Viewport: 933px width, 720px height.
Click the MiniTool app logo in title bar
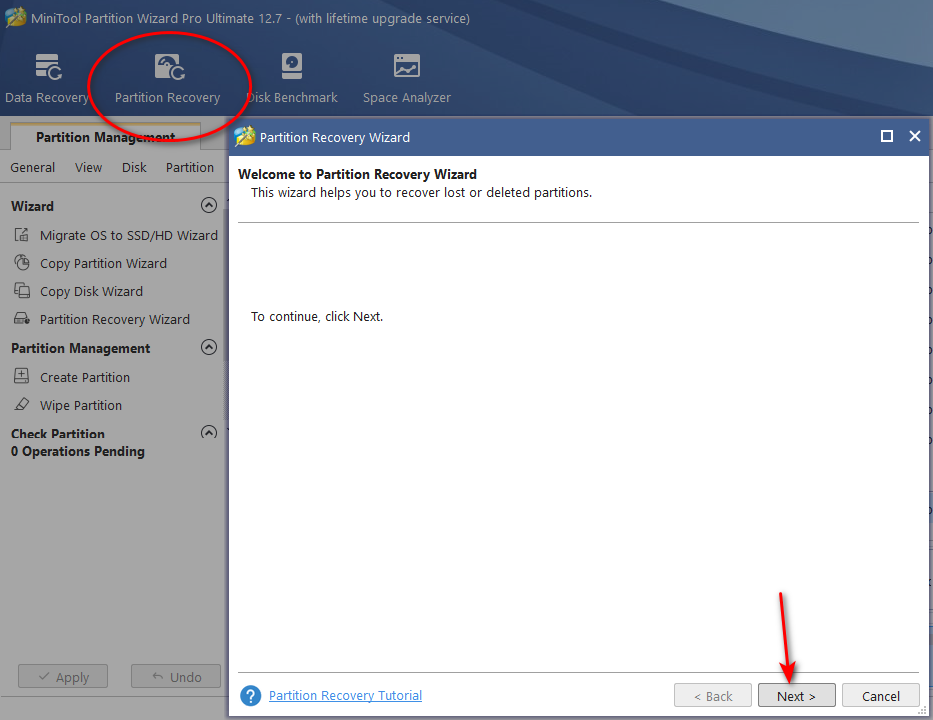click(15, 18)
